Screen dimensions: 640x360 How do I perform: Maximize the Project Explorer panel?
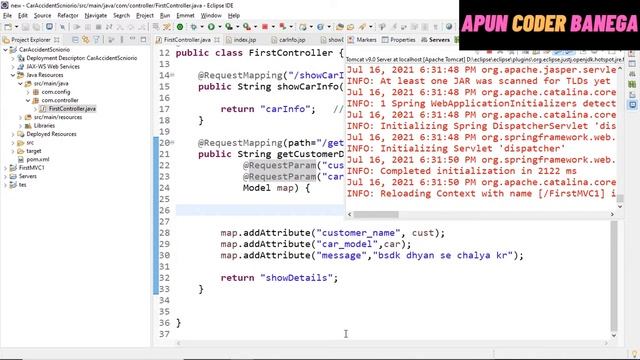point(143,40)
